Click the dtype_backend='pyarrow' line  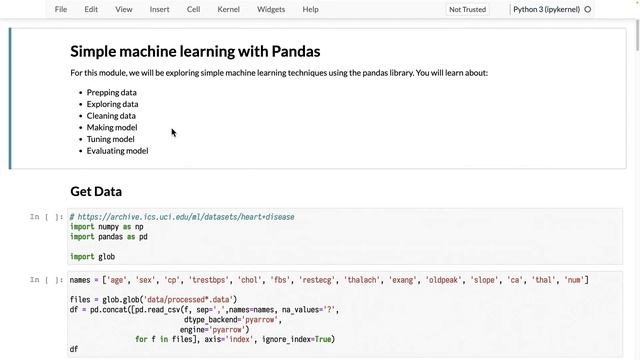coord(233,320)
